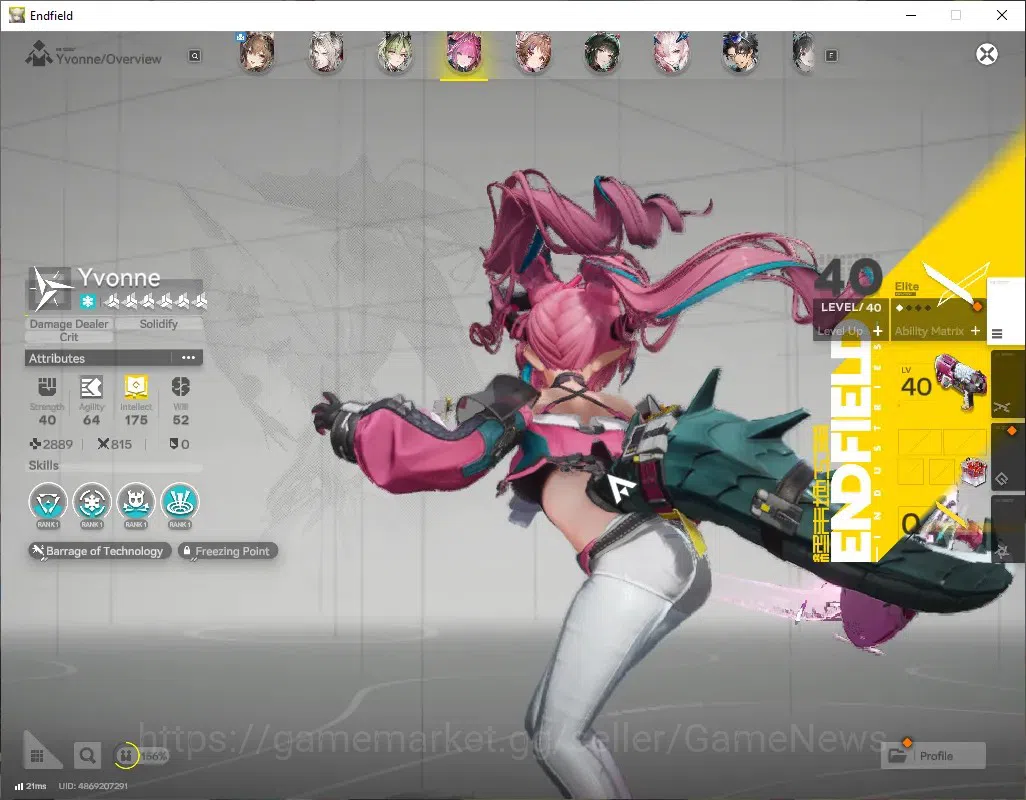Viewport: 1026px width, 800px height.
Task: Click the 21ms network latency indicator
Action: (x=31, y=786)
